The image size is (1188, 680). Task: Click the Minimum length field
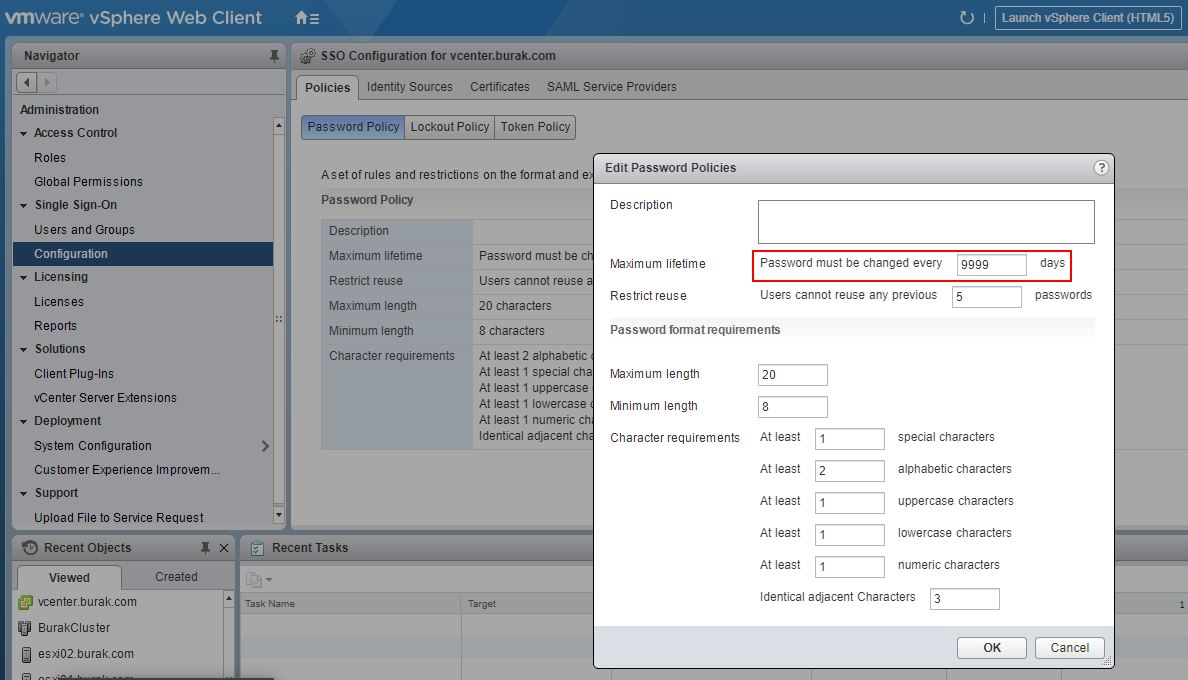click(x=793, y=407)
